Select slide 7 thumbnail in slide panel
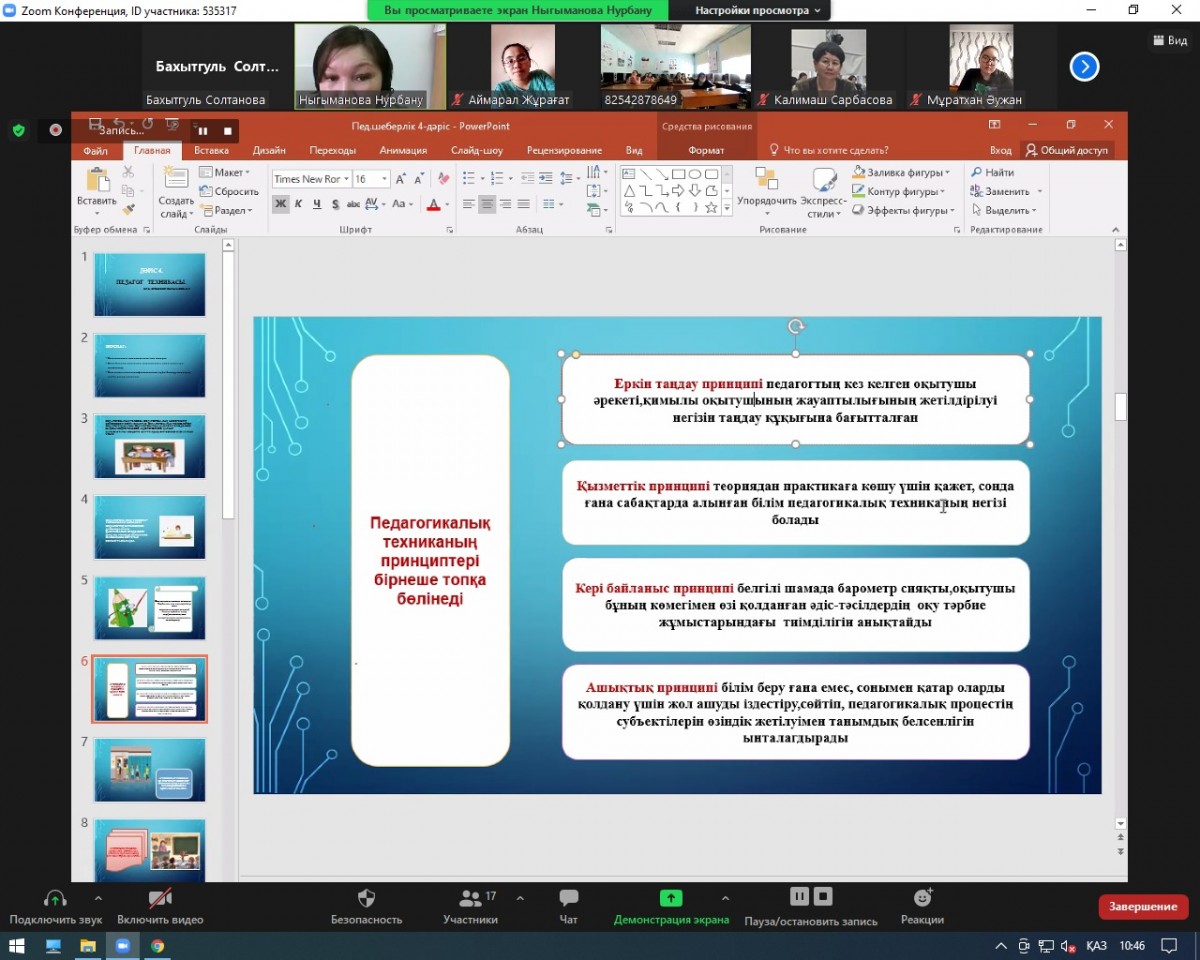 pos(150,770)
